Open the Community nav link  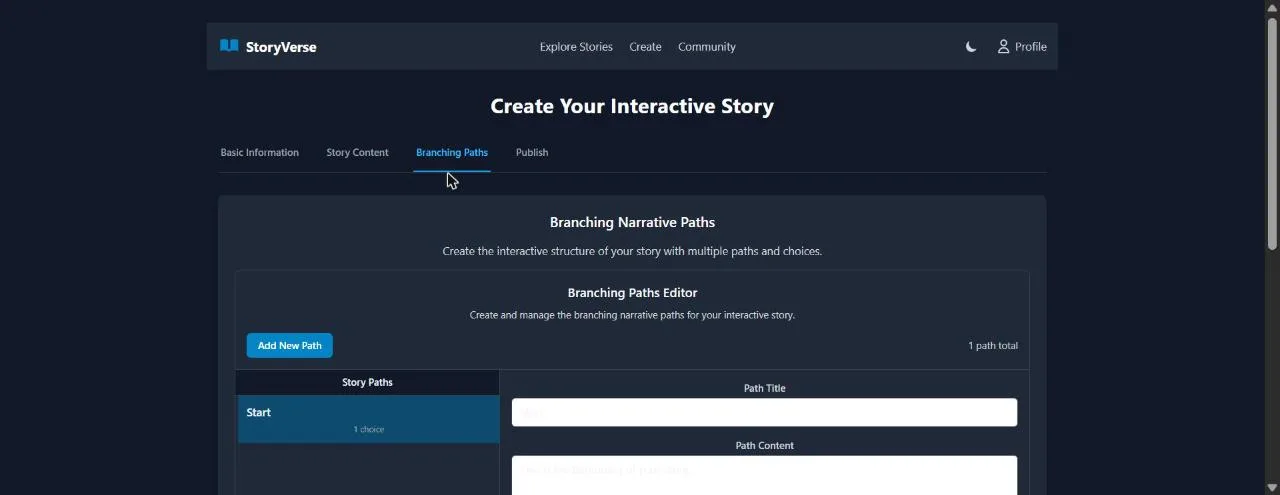coord(707,47)
